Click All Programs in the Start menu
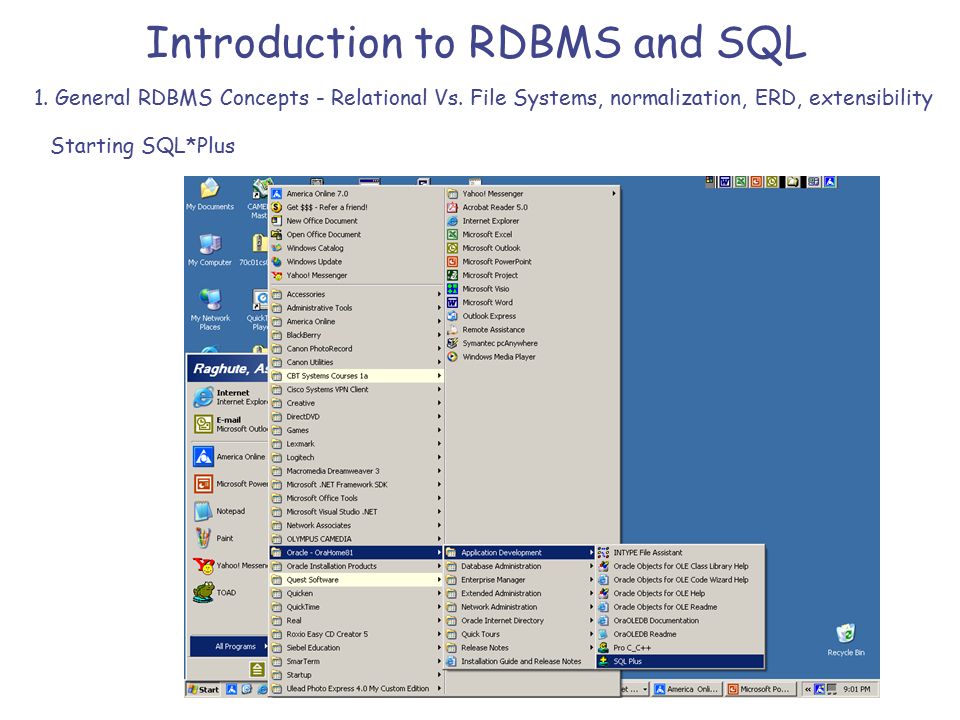Viewport: 960px width, 720px height. (x=230, y=647)
